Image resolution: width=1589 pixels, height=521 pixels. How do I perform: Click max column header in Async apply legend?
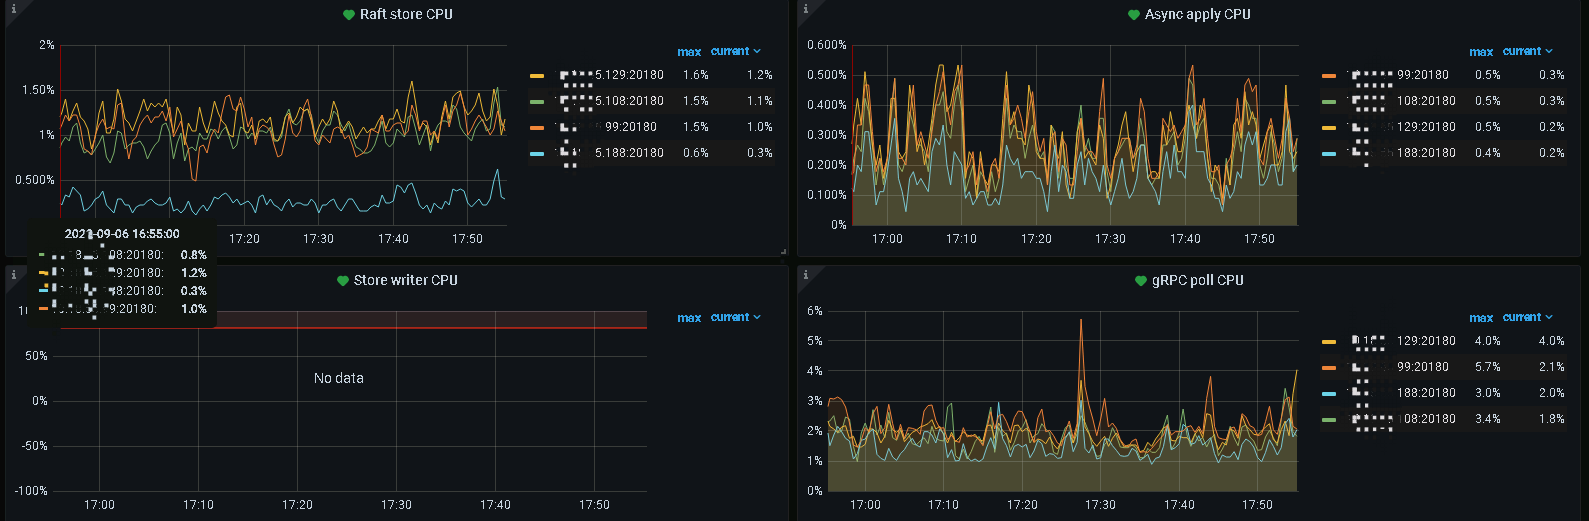click(1481, 52)
